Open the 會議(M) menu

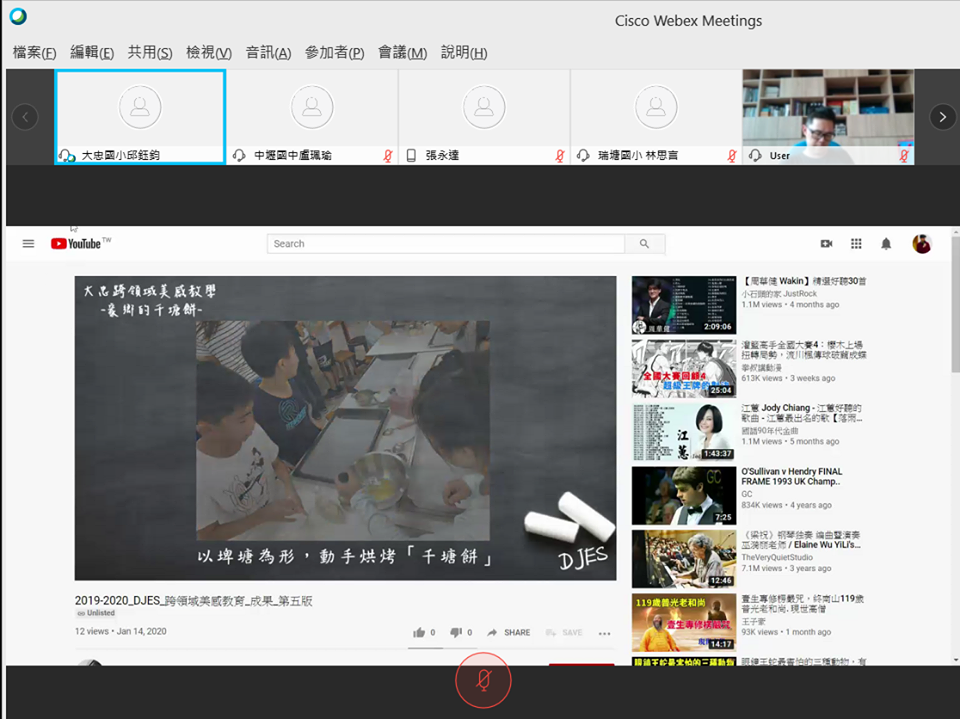coord(402,53)
